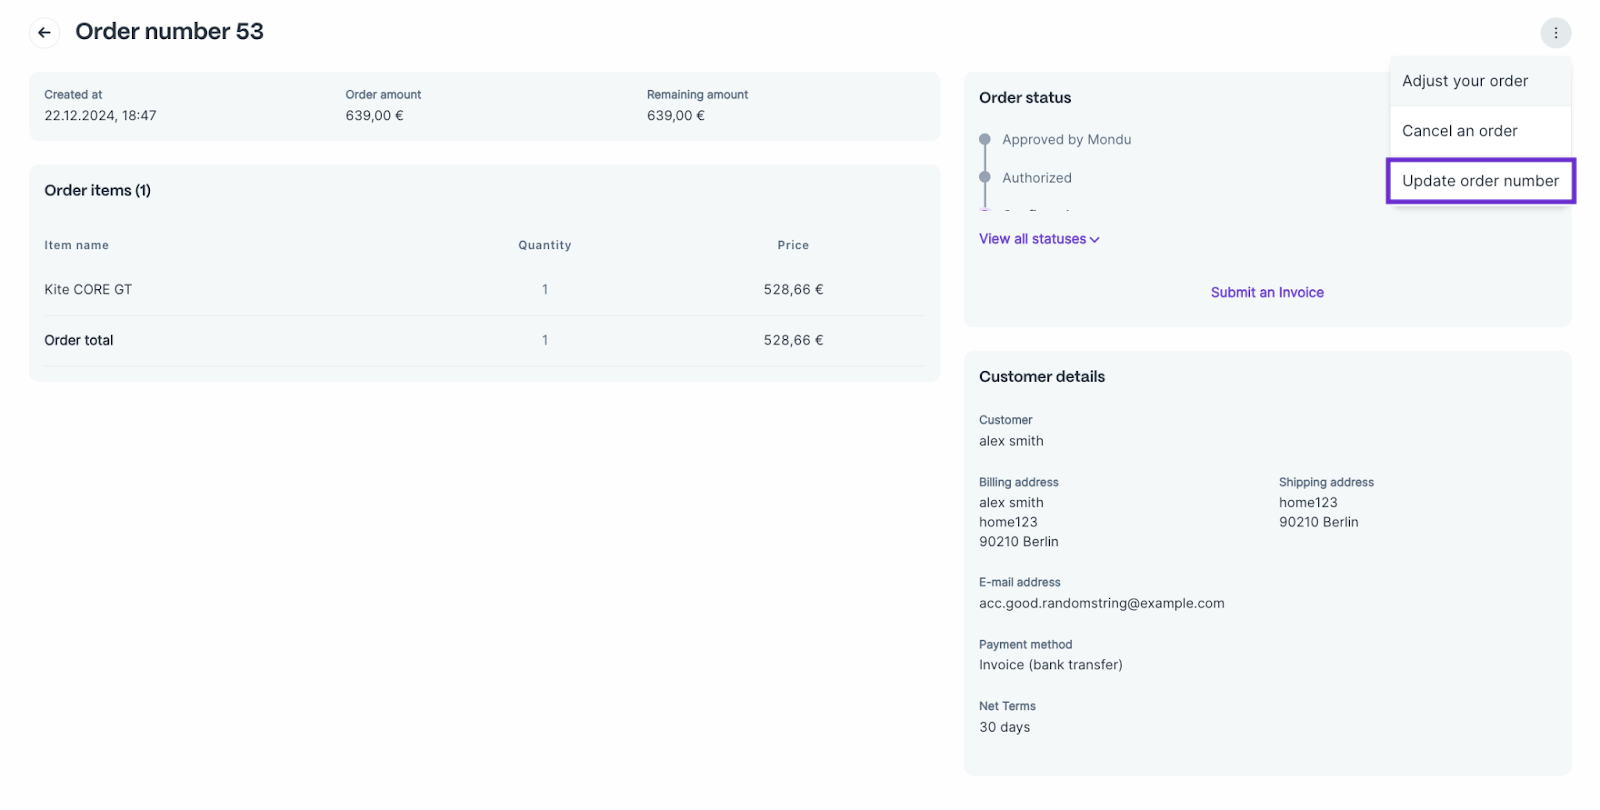Image resolution: width=1600 pixels, height=810 pixels.
Task: Select the Price column header
Action: [x=793, y=245]
